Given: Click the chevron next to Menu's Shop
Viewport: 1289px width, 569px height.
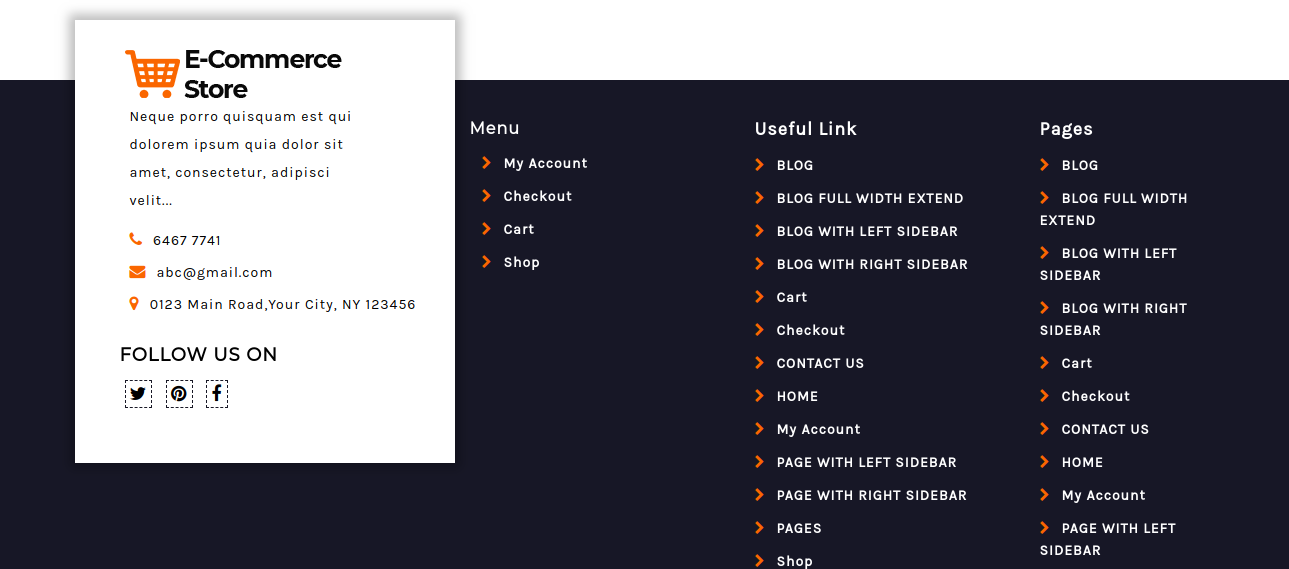Looking at the screenshot, I should 486,262.
